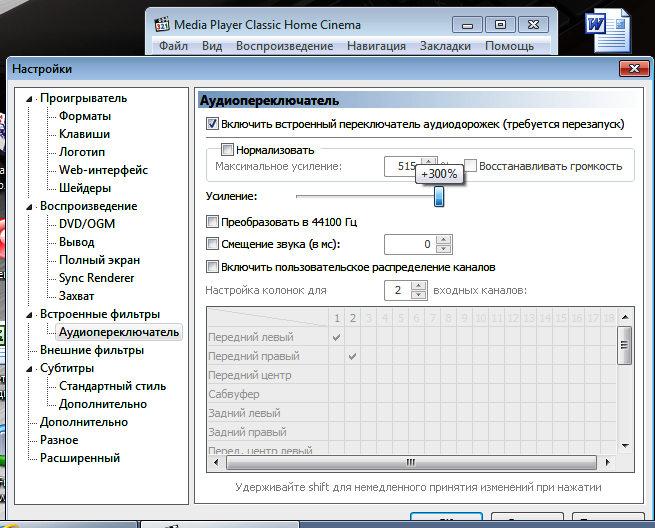Screen dimensions: 655x528
Task: Enable 'Преобразовать в 44100 Гц' checkbox
Action: tap(212, 221)
